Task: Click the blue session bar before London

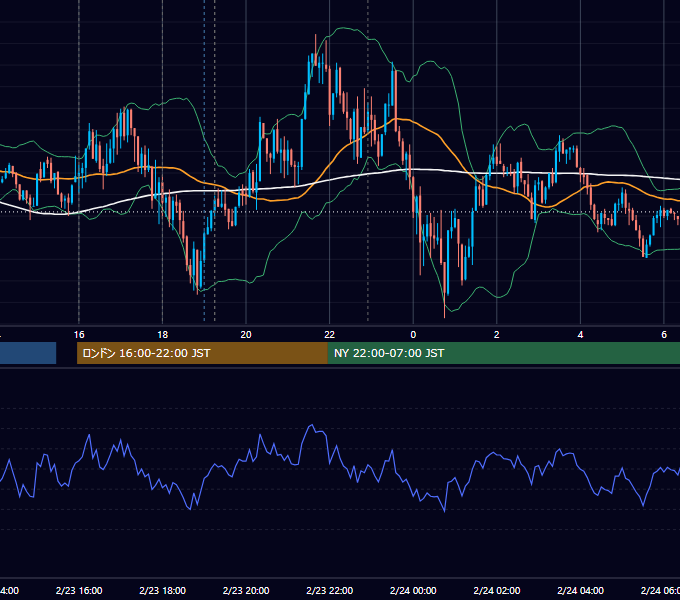Action: (x=28, y=353)
